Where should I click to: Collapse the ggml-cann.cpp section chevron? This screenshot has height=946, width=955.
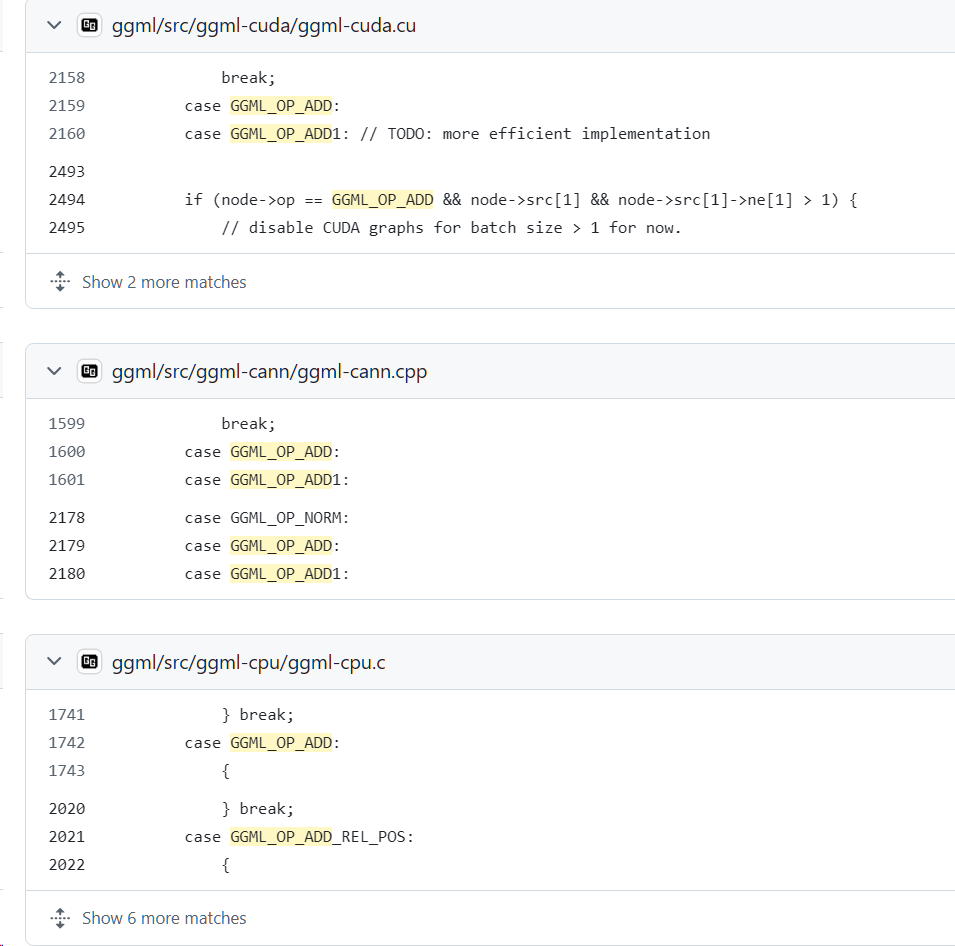click(54, 371)
